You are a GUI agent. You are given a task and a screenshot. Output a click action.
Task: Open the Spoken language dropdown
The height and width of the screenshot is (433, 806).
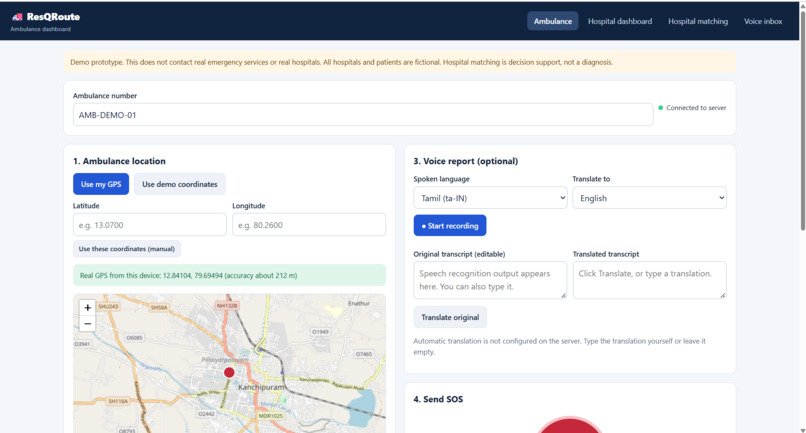(490, 198)
